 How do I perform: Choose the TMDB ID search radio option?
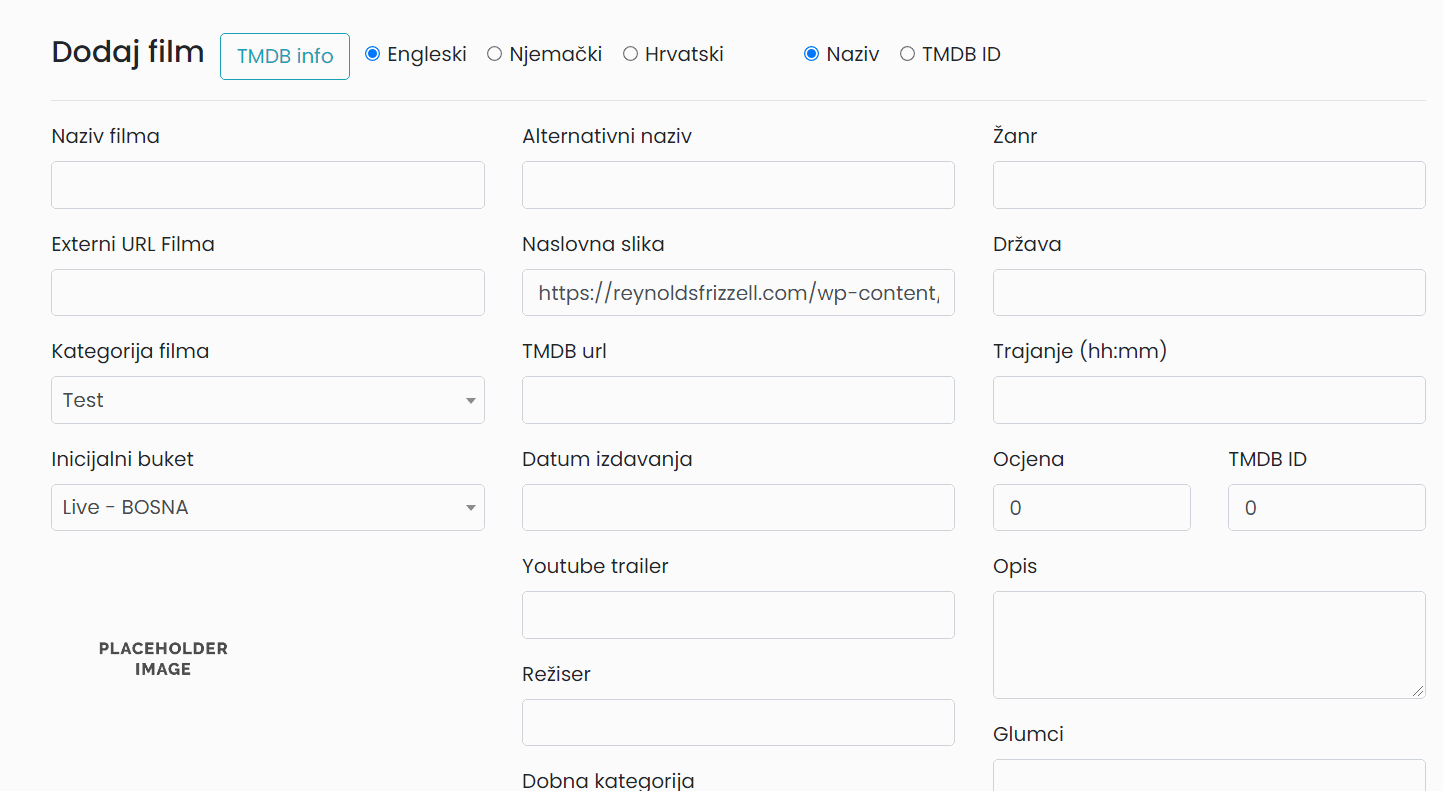(x=907, y=54)
